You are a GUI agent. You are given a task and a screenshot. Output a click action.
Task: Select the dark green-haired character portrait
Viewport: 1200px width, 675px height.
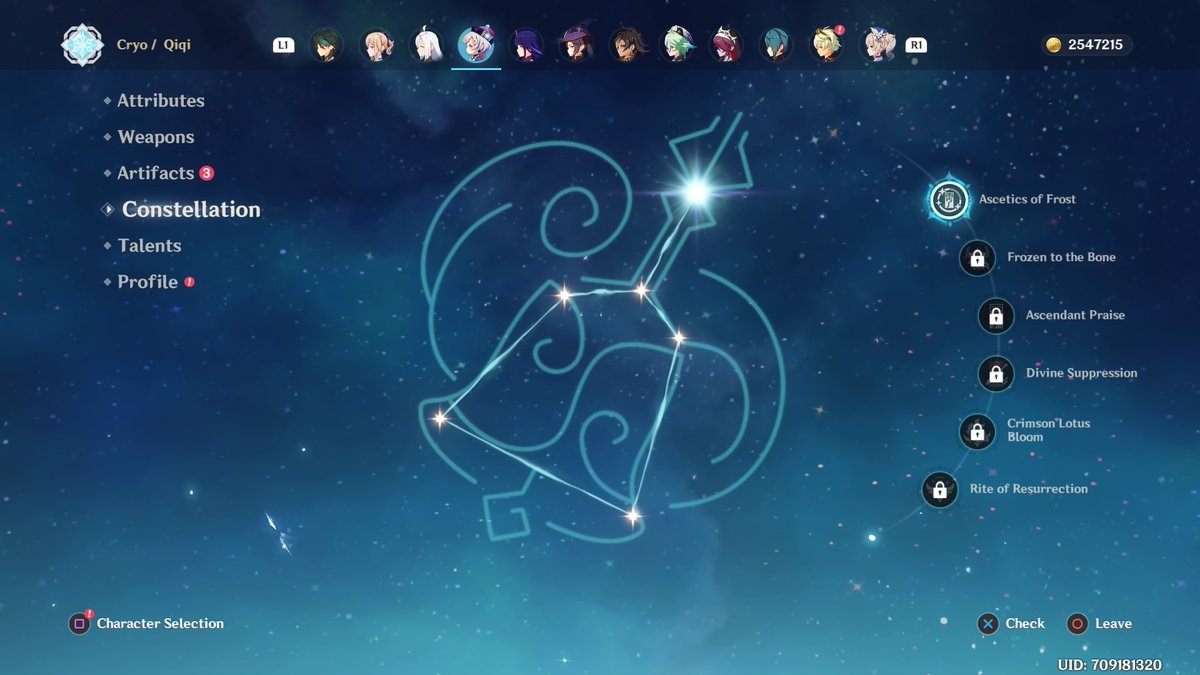click(x=326, y=45)
